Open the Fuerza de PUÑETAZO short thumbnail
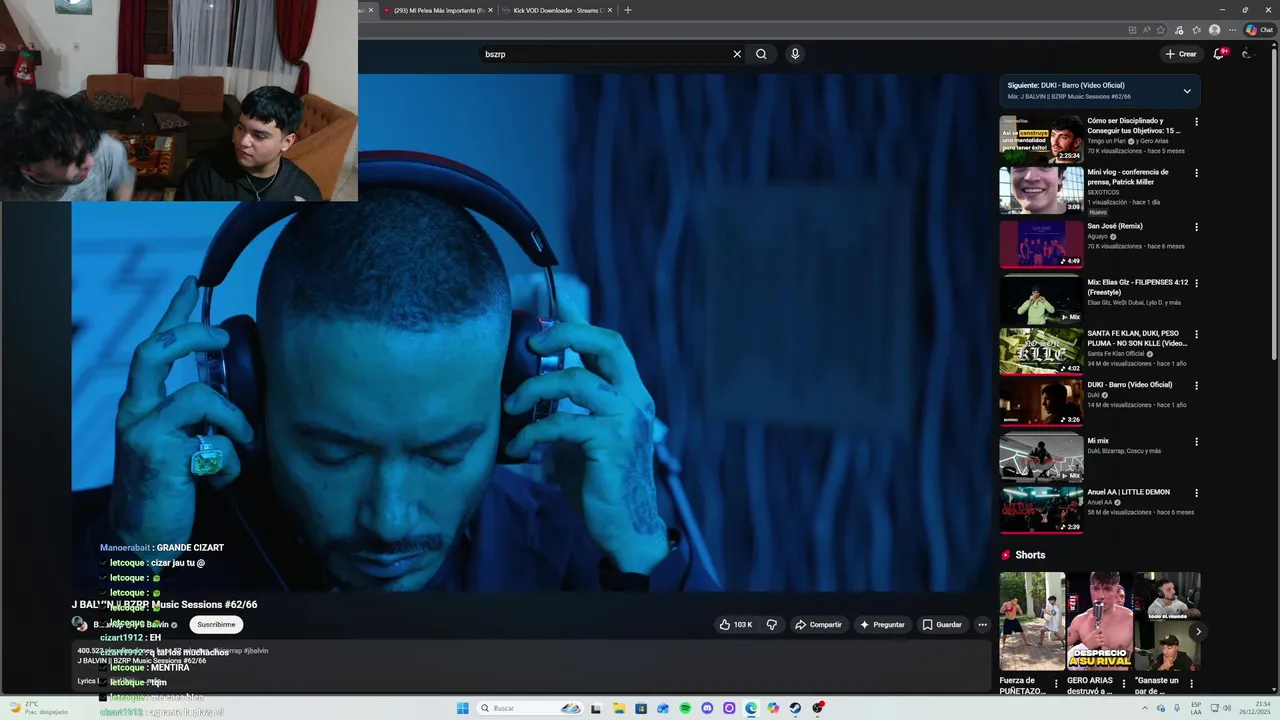The image size is (1280, 720). (x=1032, y=621)
